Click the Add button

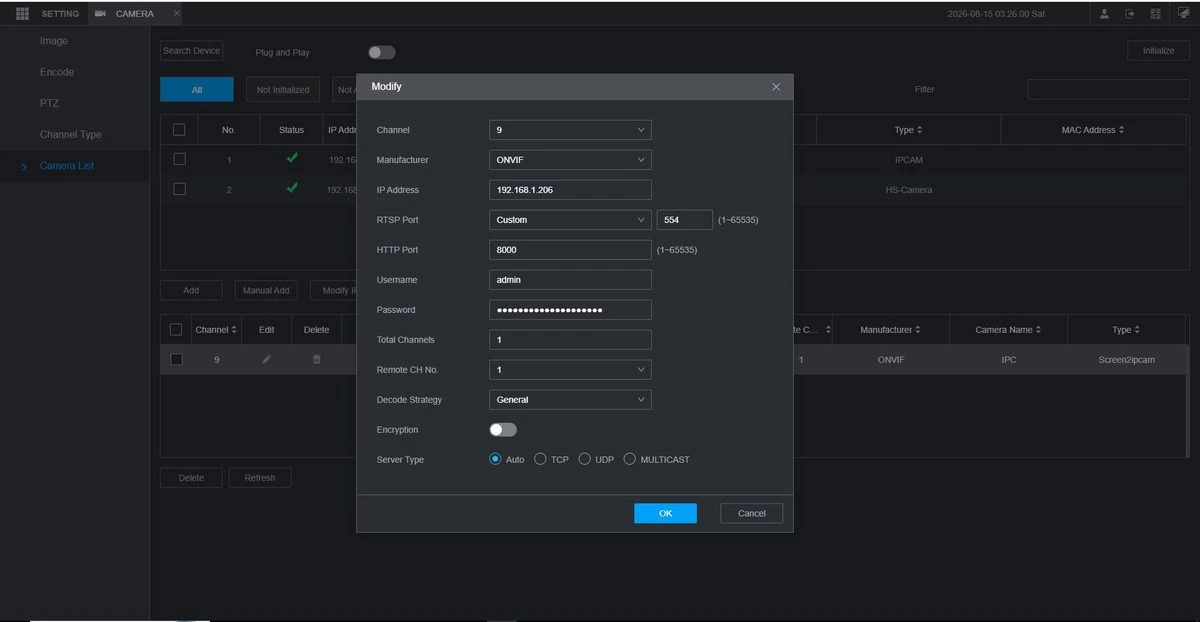191,290
